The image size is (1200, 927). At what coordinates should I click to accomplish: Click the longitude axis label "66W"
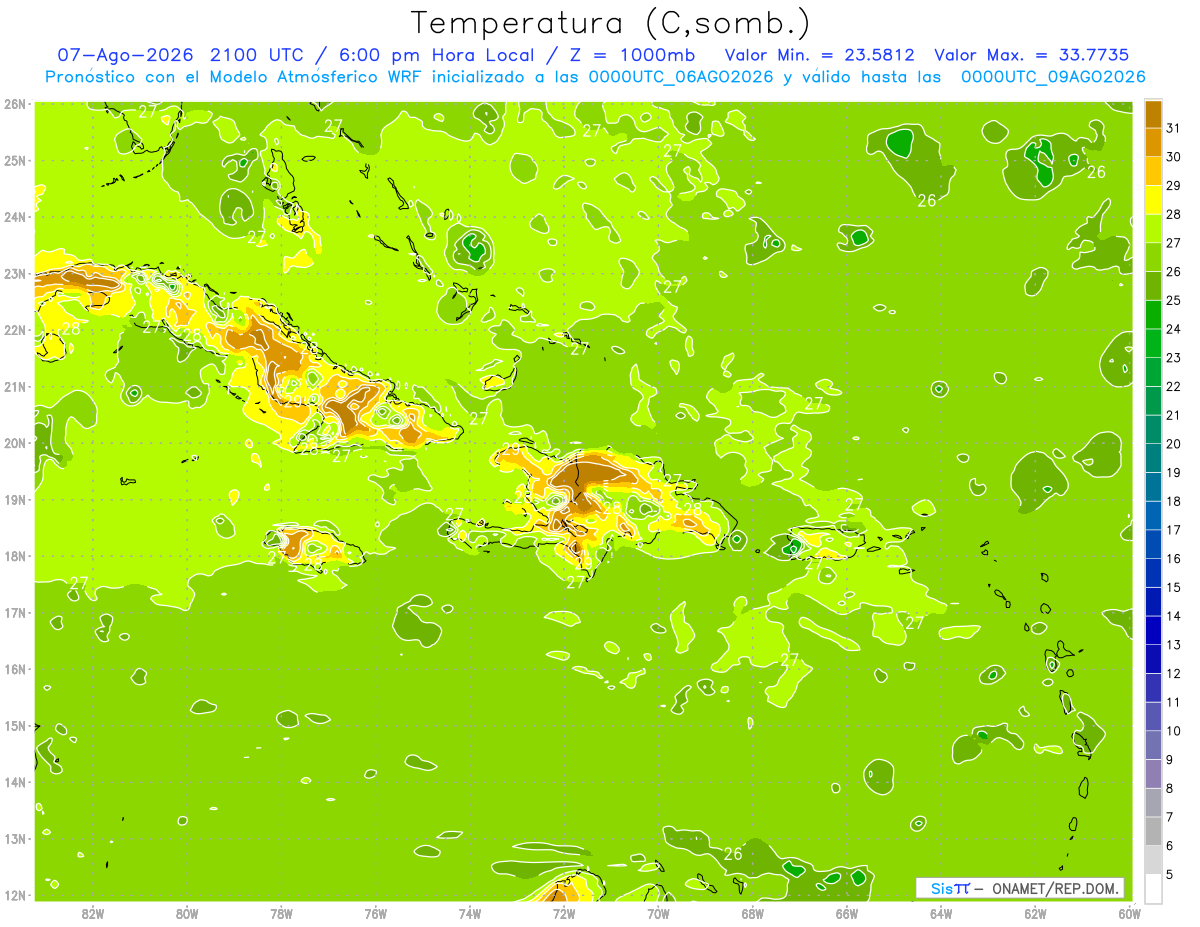pos(847,913)
